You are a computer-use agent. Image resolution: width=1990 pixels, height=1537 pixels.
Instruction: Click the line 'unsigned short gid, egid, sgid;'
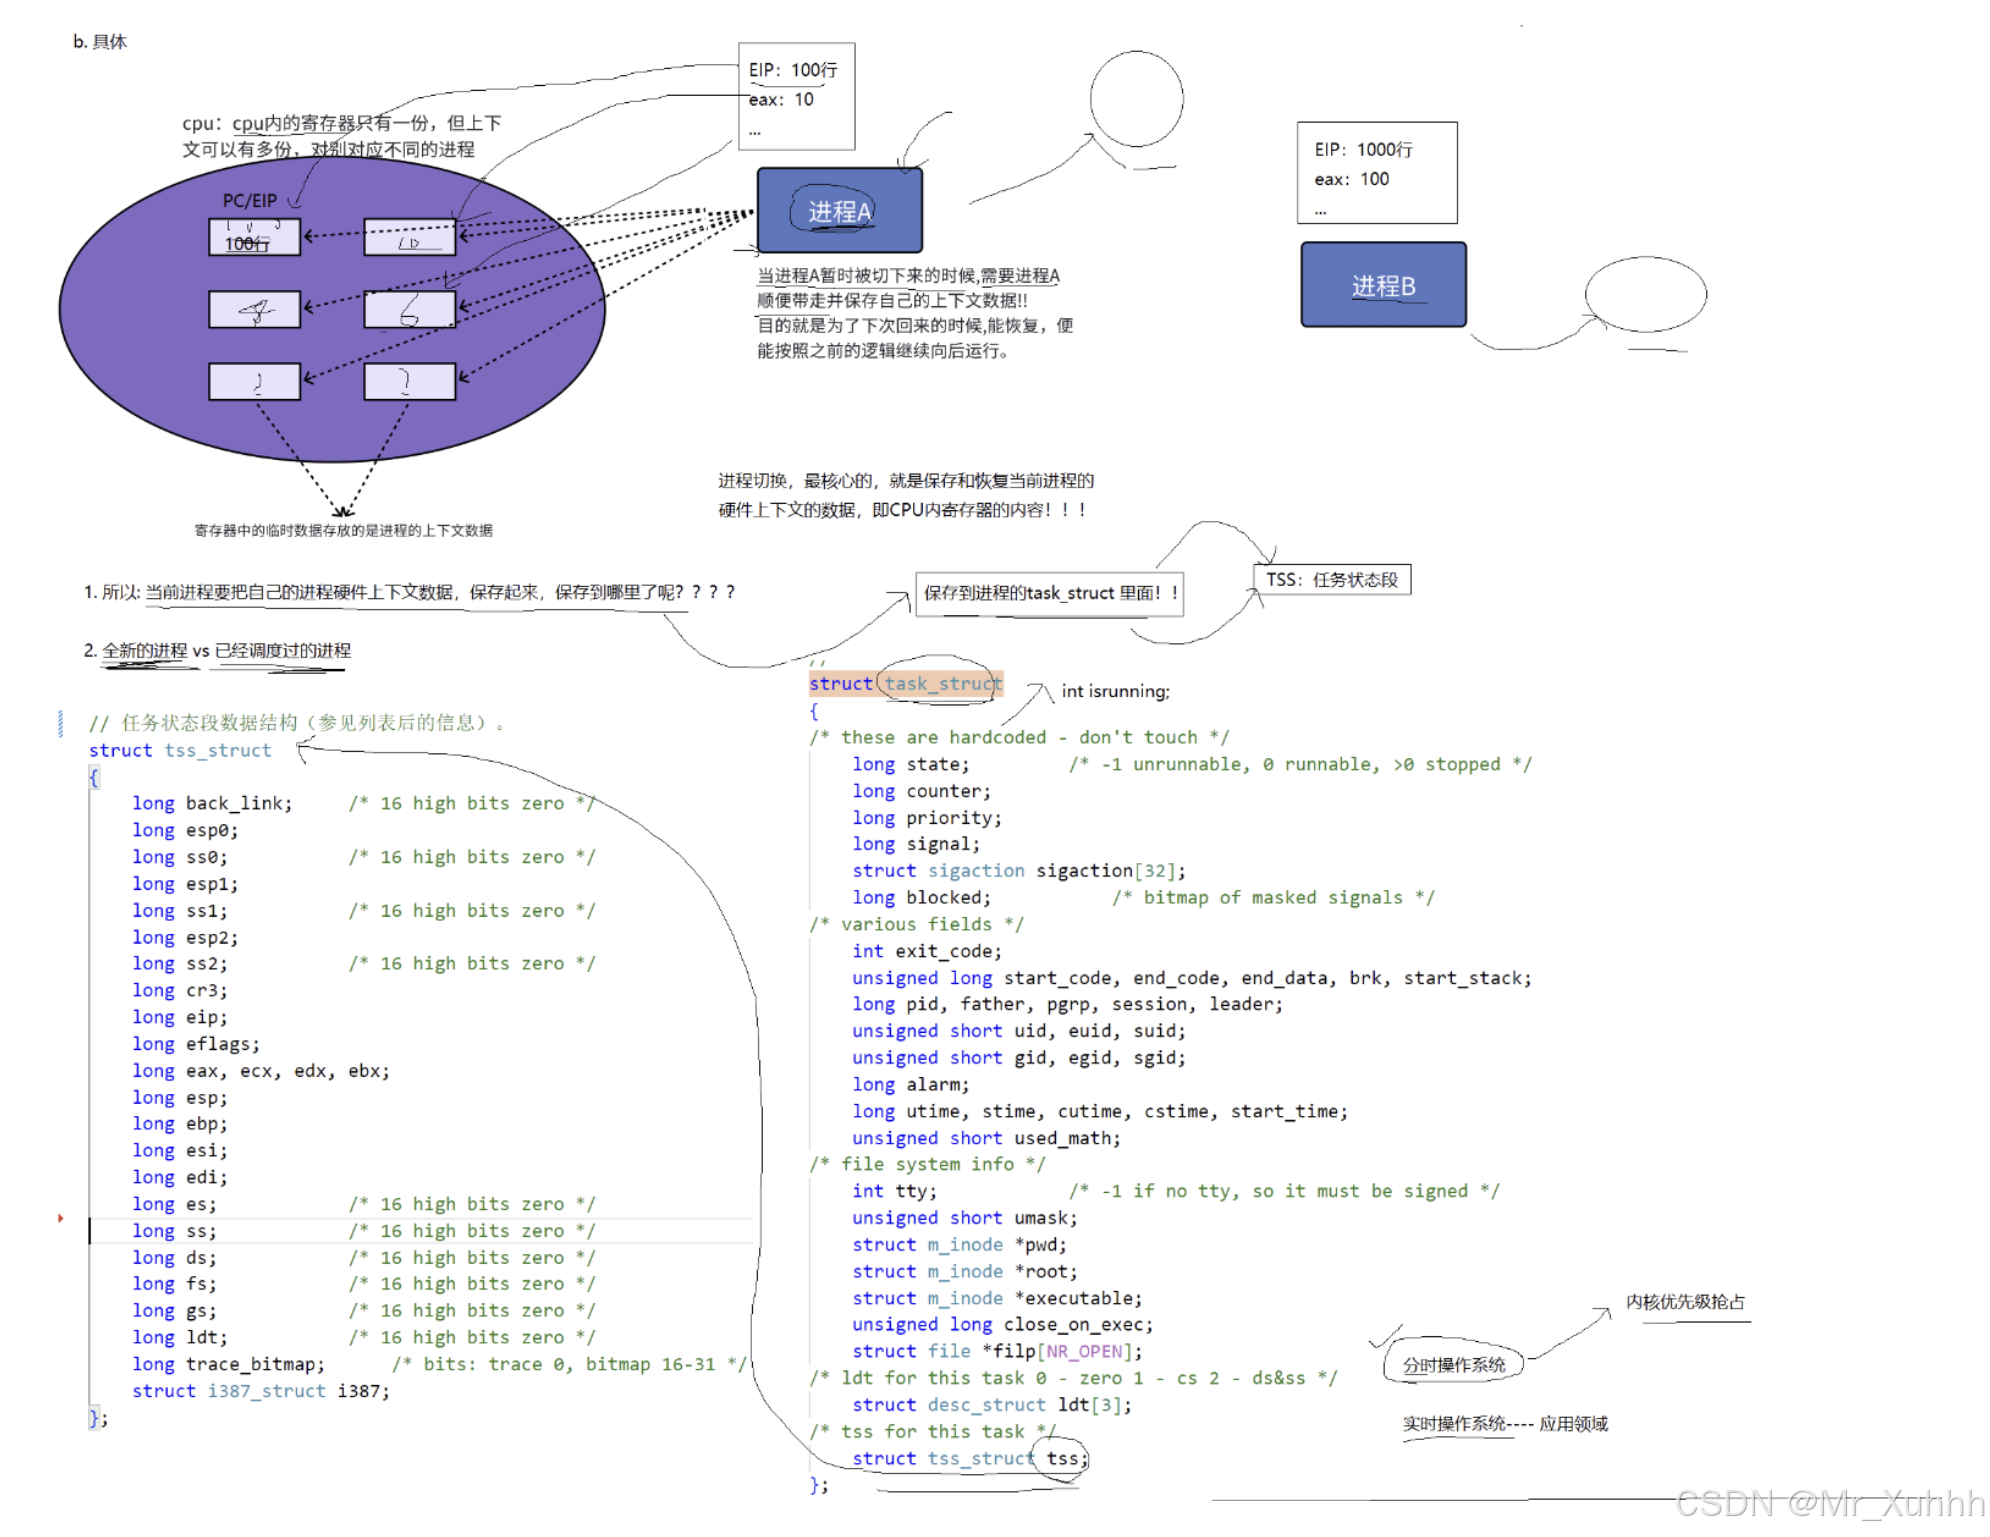[x=1019, y=1058]
